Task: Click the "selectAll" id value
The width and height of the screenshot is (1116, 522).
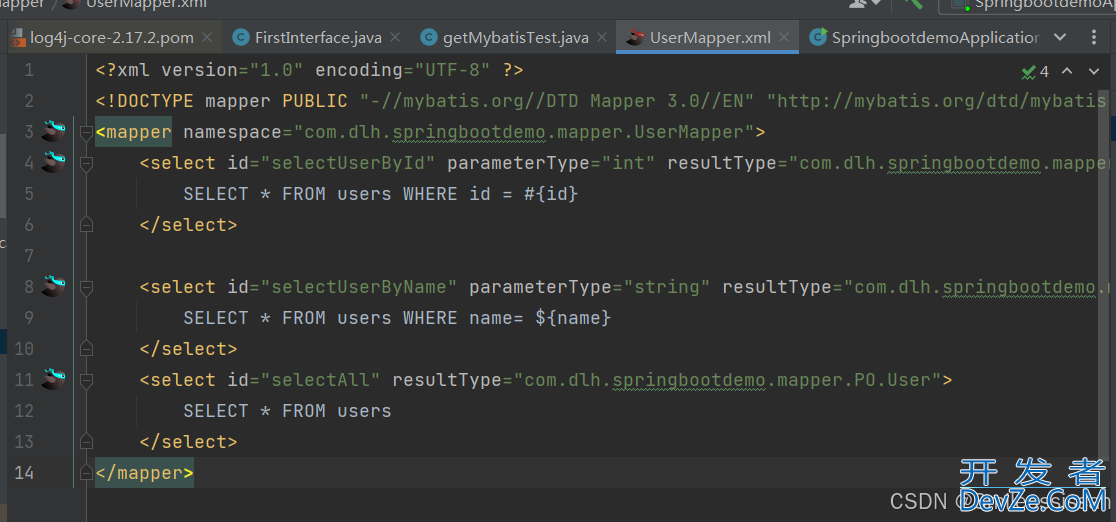Action: point(321,380)
